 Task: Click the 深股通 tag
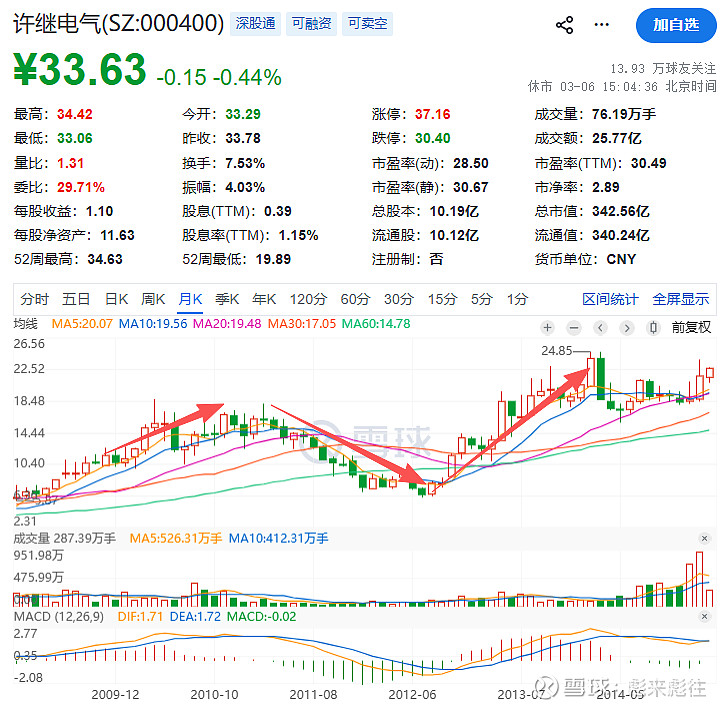coord(255,24)
